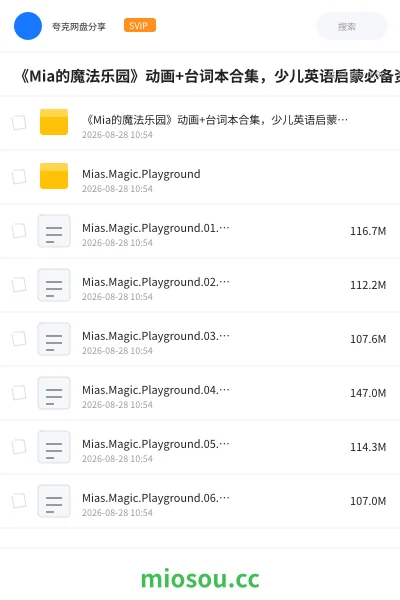Select checkbox of Mias.Magic.Playground.06 file
Image resolution: width=400 pixels, height=600 pixels.
(19, 501)
